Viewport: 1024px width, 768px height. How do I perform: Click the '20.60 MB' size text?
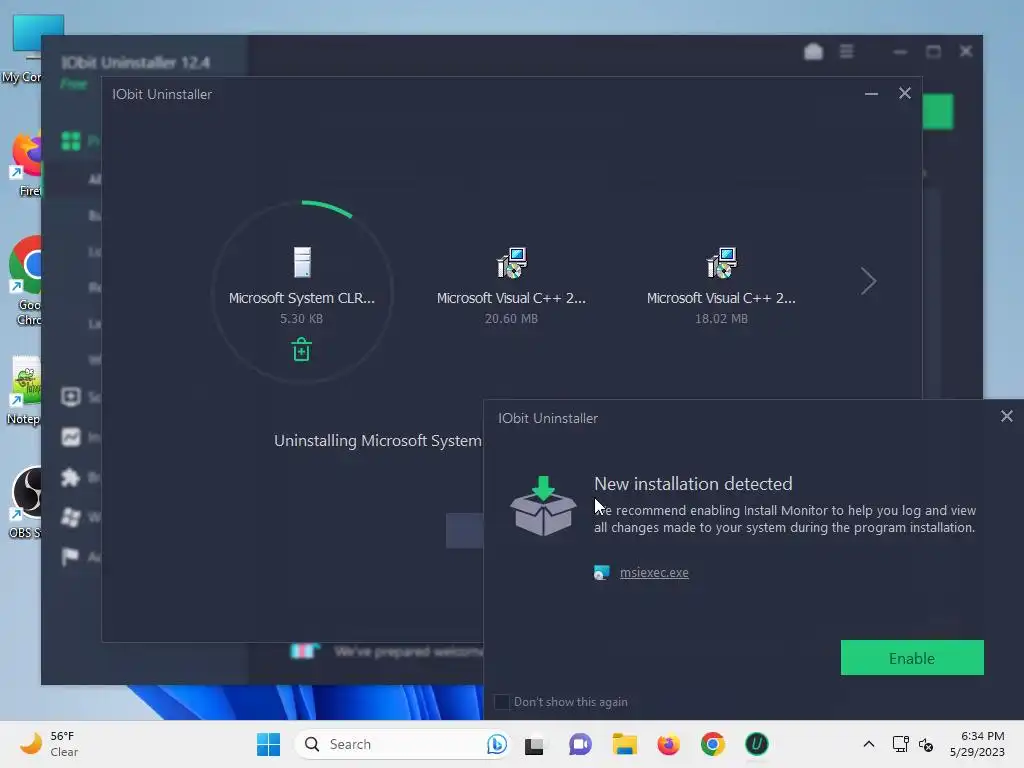click(x=511, y=319)
